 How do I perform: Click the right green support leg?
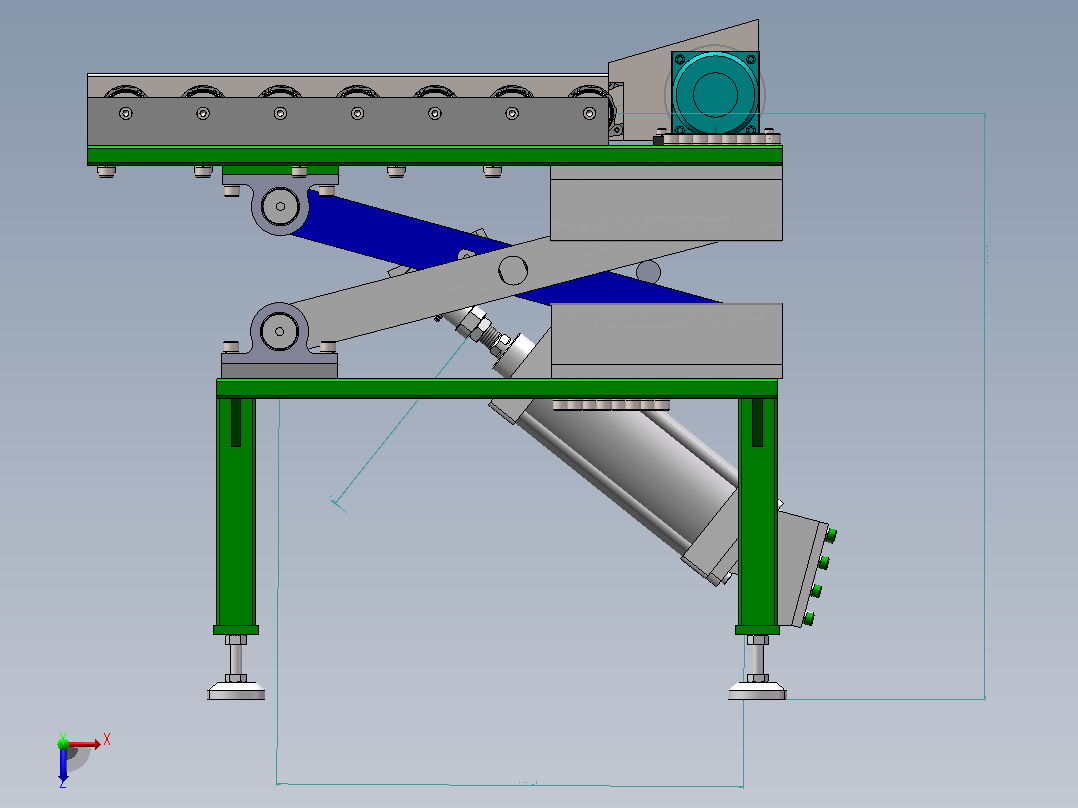point(758,512)
